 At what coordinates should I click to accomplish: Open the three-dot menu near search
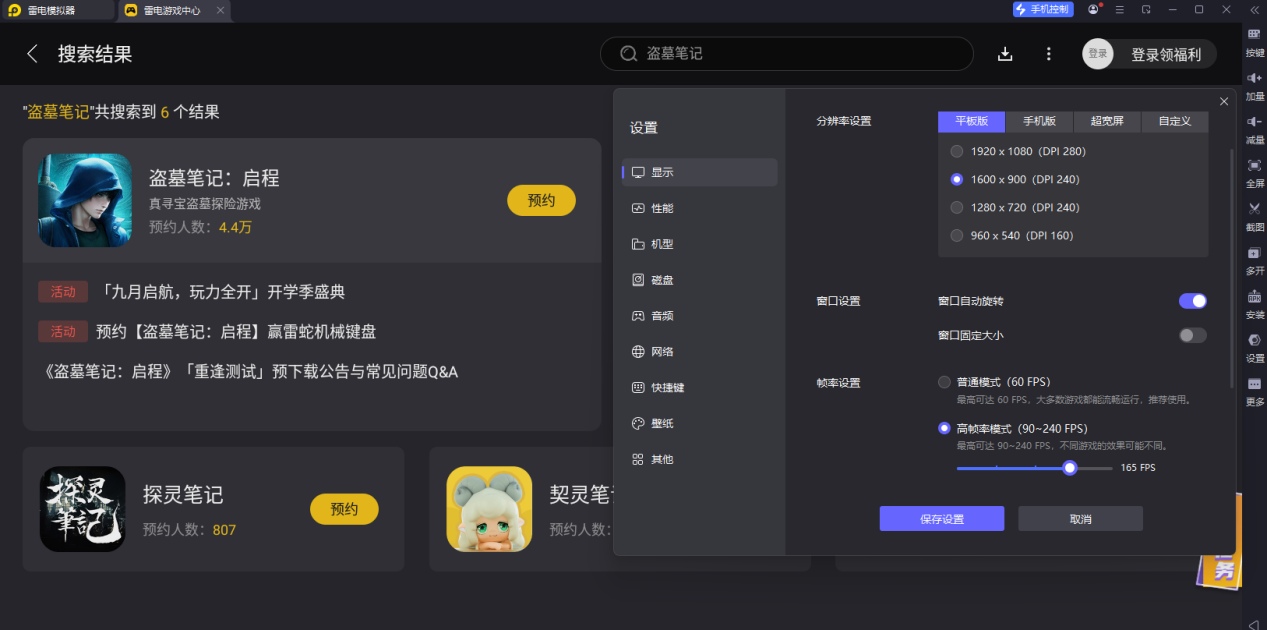coord(1048,54)
